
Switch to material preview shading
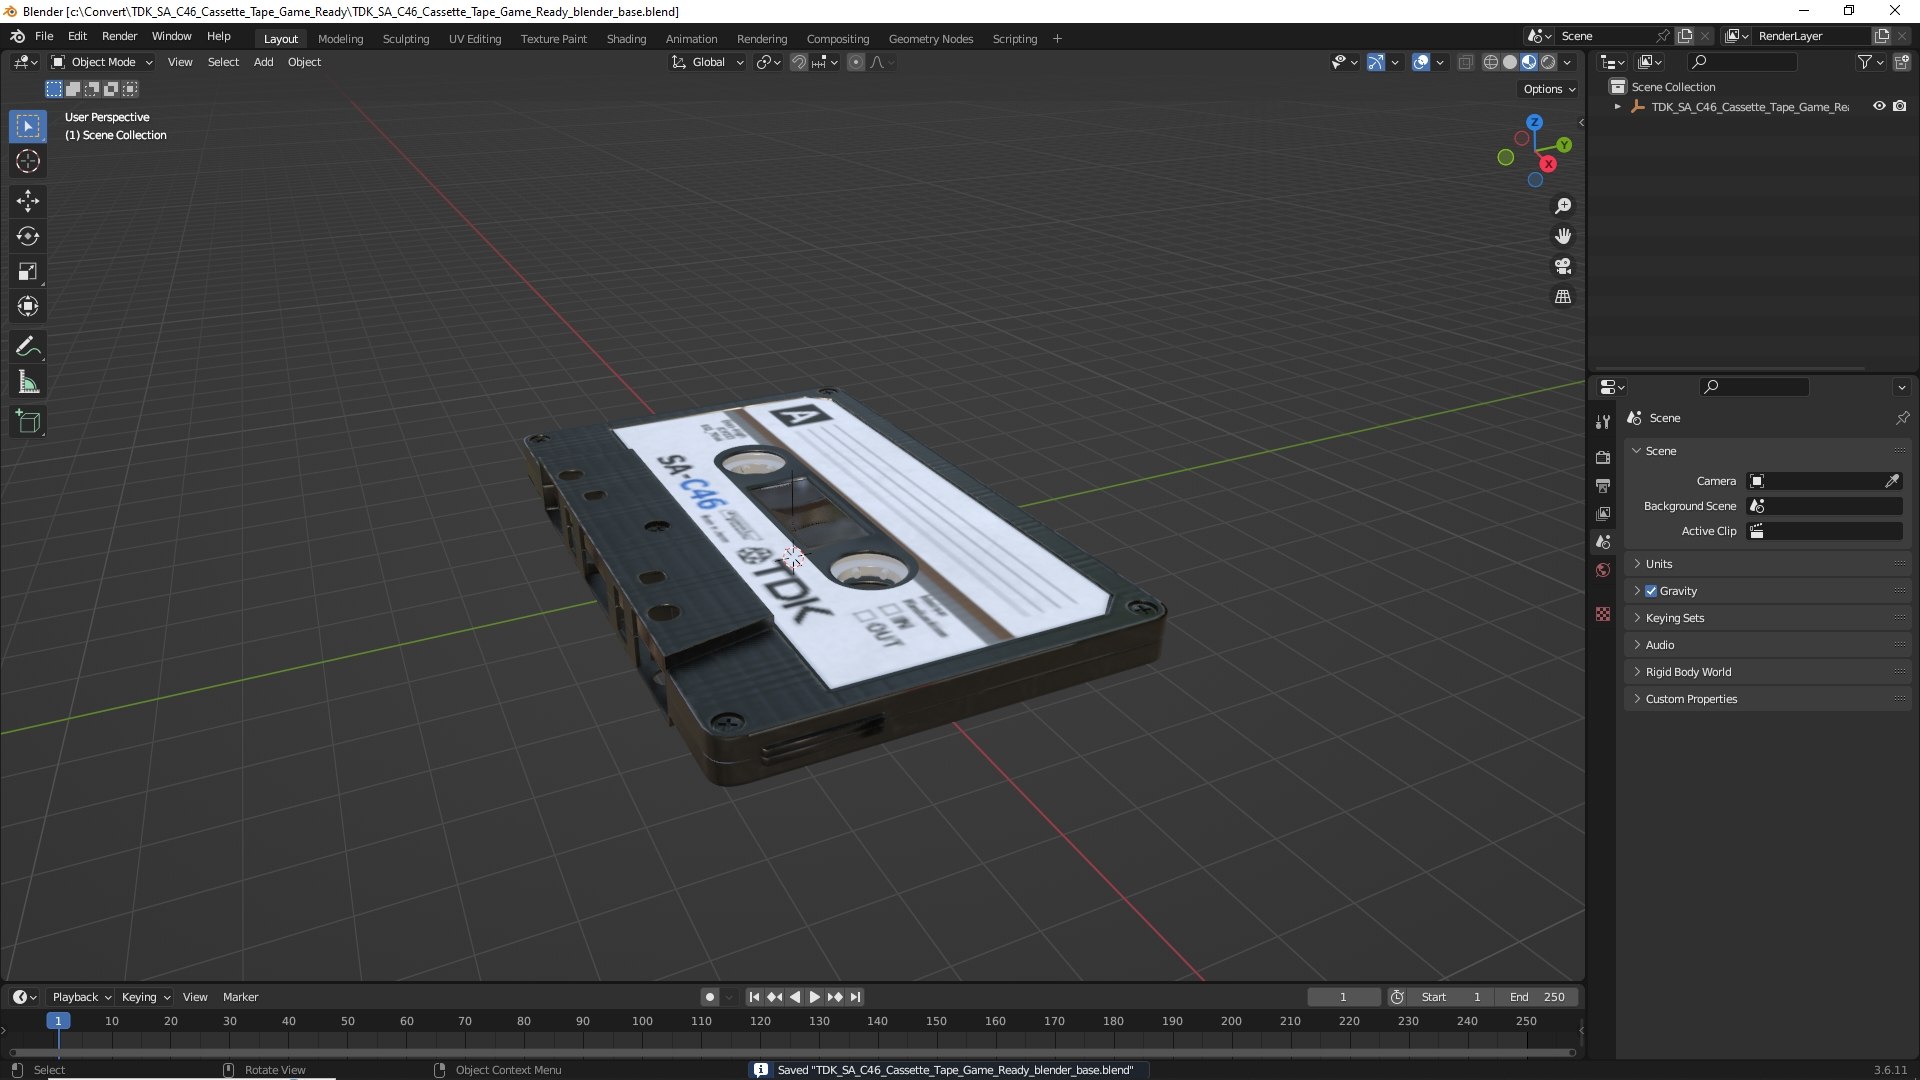tap(1529, 62)
